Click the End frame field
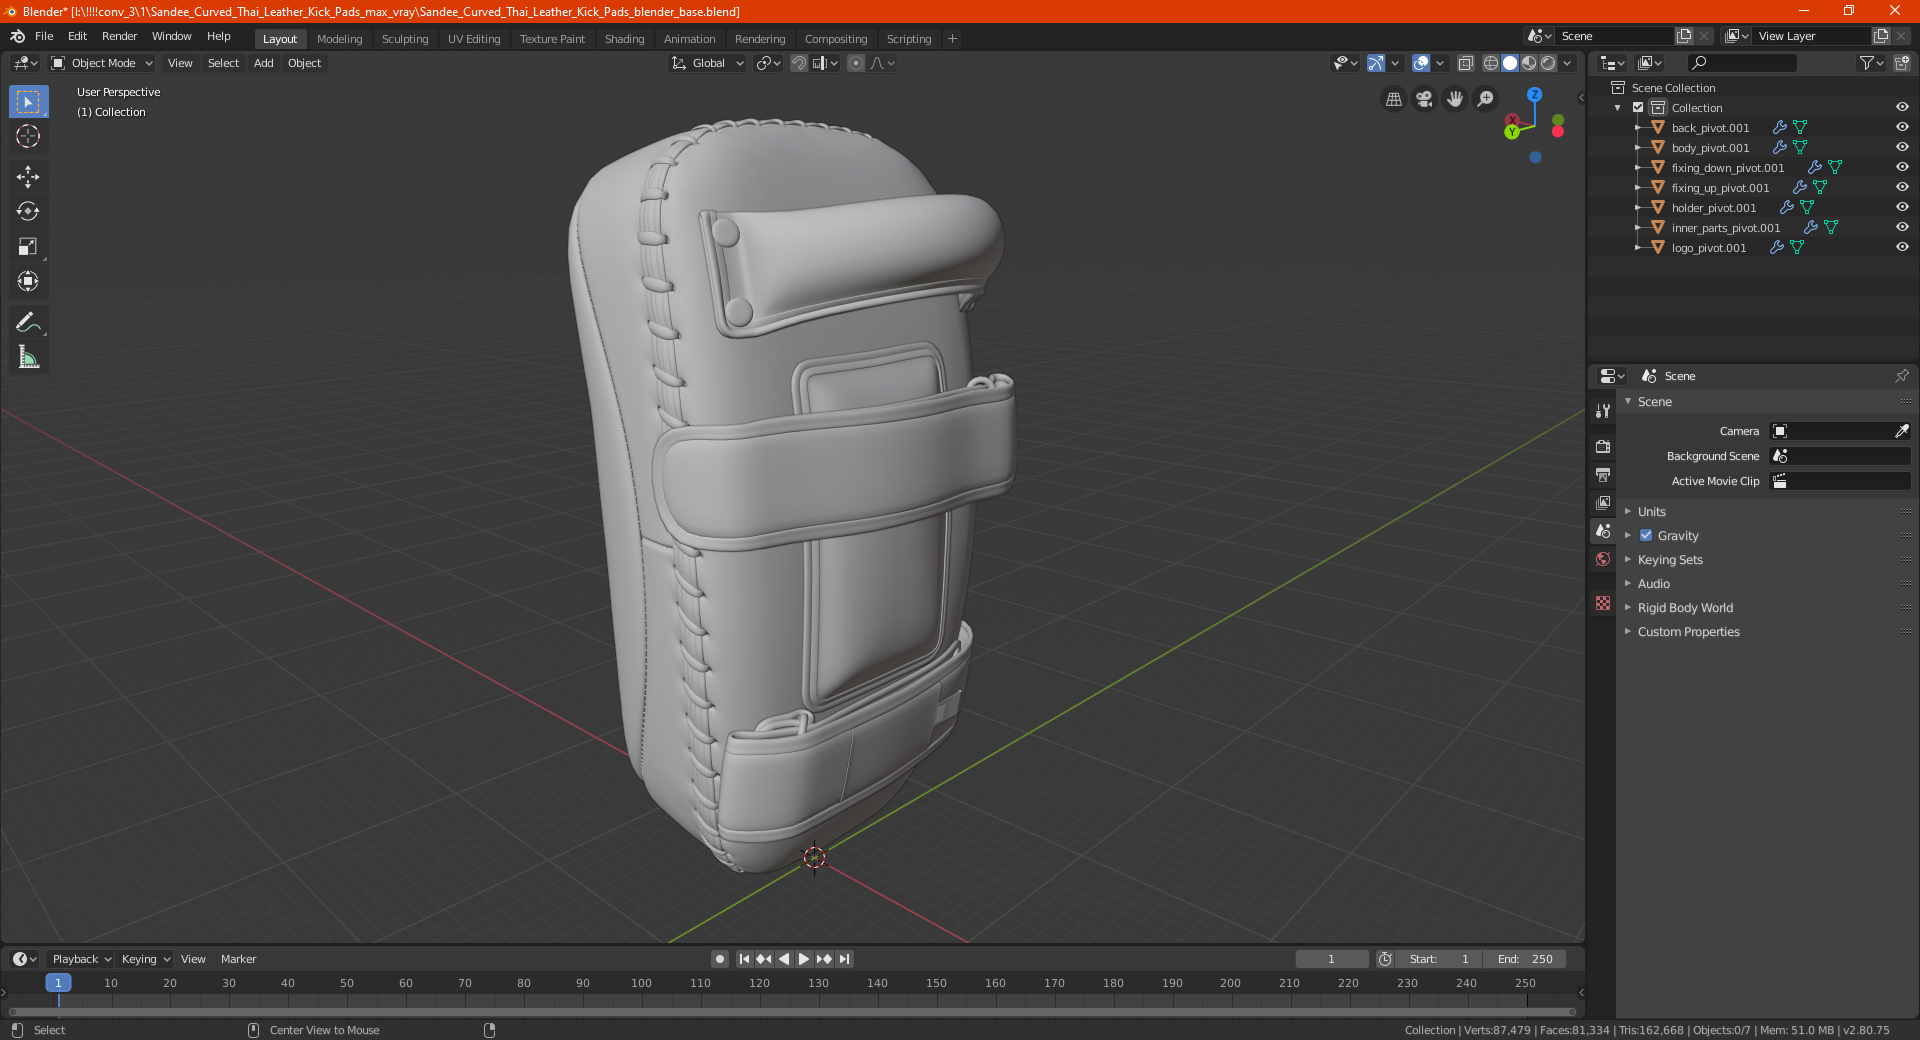 (1525, 959)
